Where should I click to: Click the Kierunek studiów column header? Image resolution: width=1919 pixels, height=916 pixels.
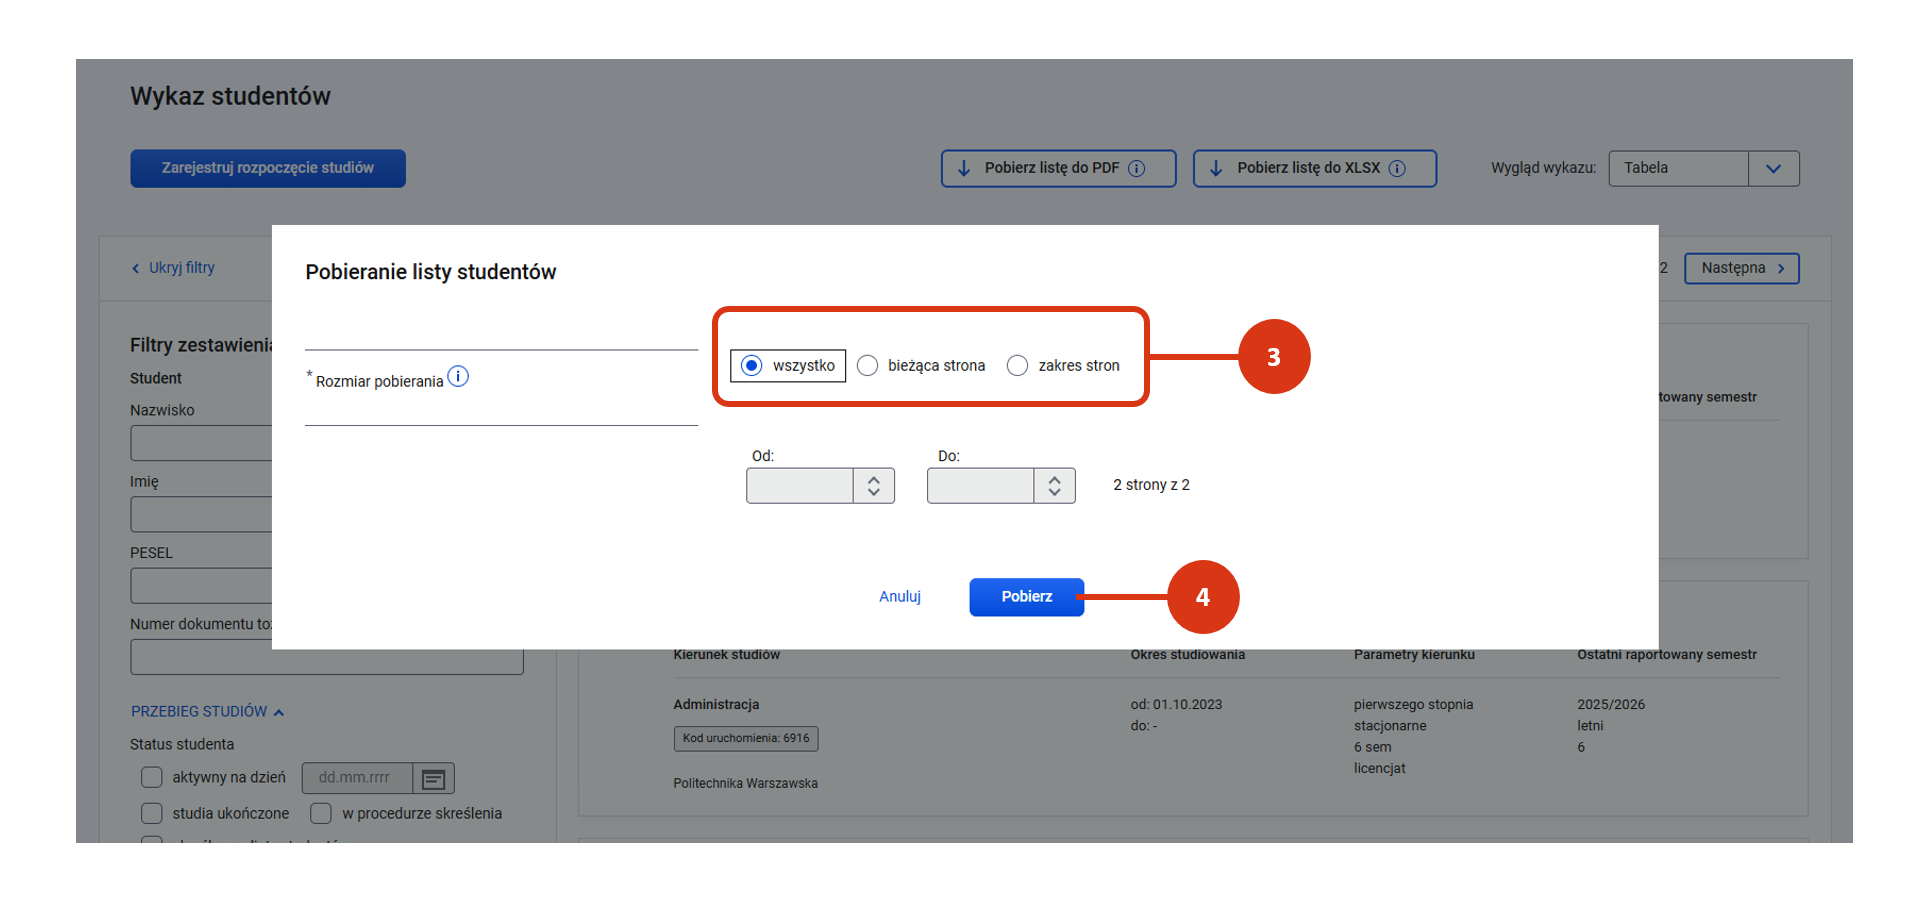[x=726, y=656]
